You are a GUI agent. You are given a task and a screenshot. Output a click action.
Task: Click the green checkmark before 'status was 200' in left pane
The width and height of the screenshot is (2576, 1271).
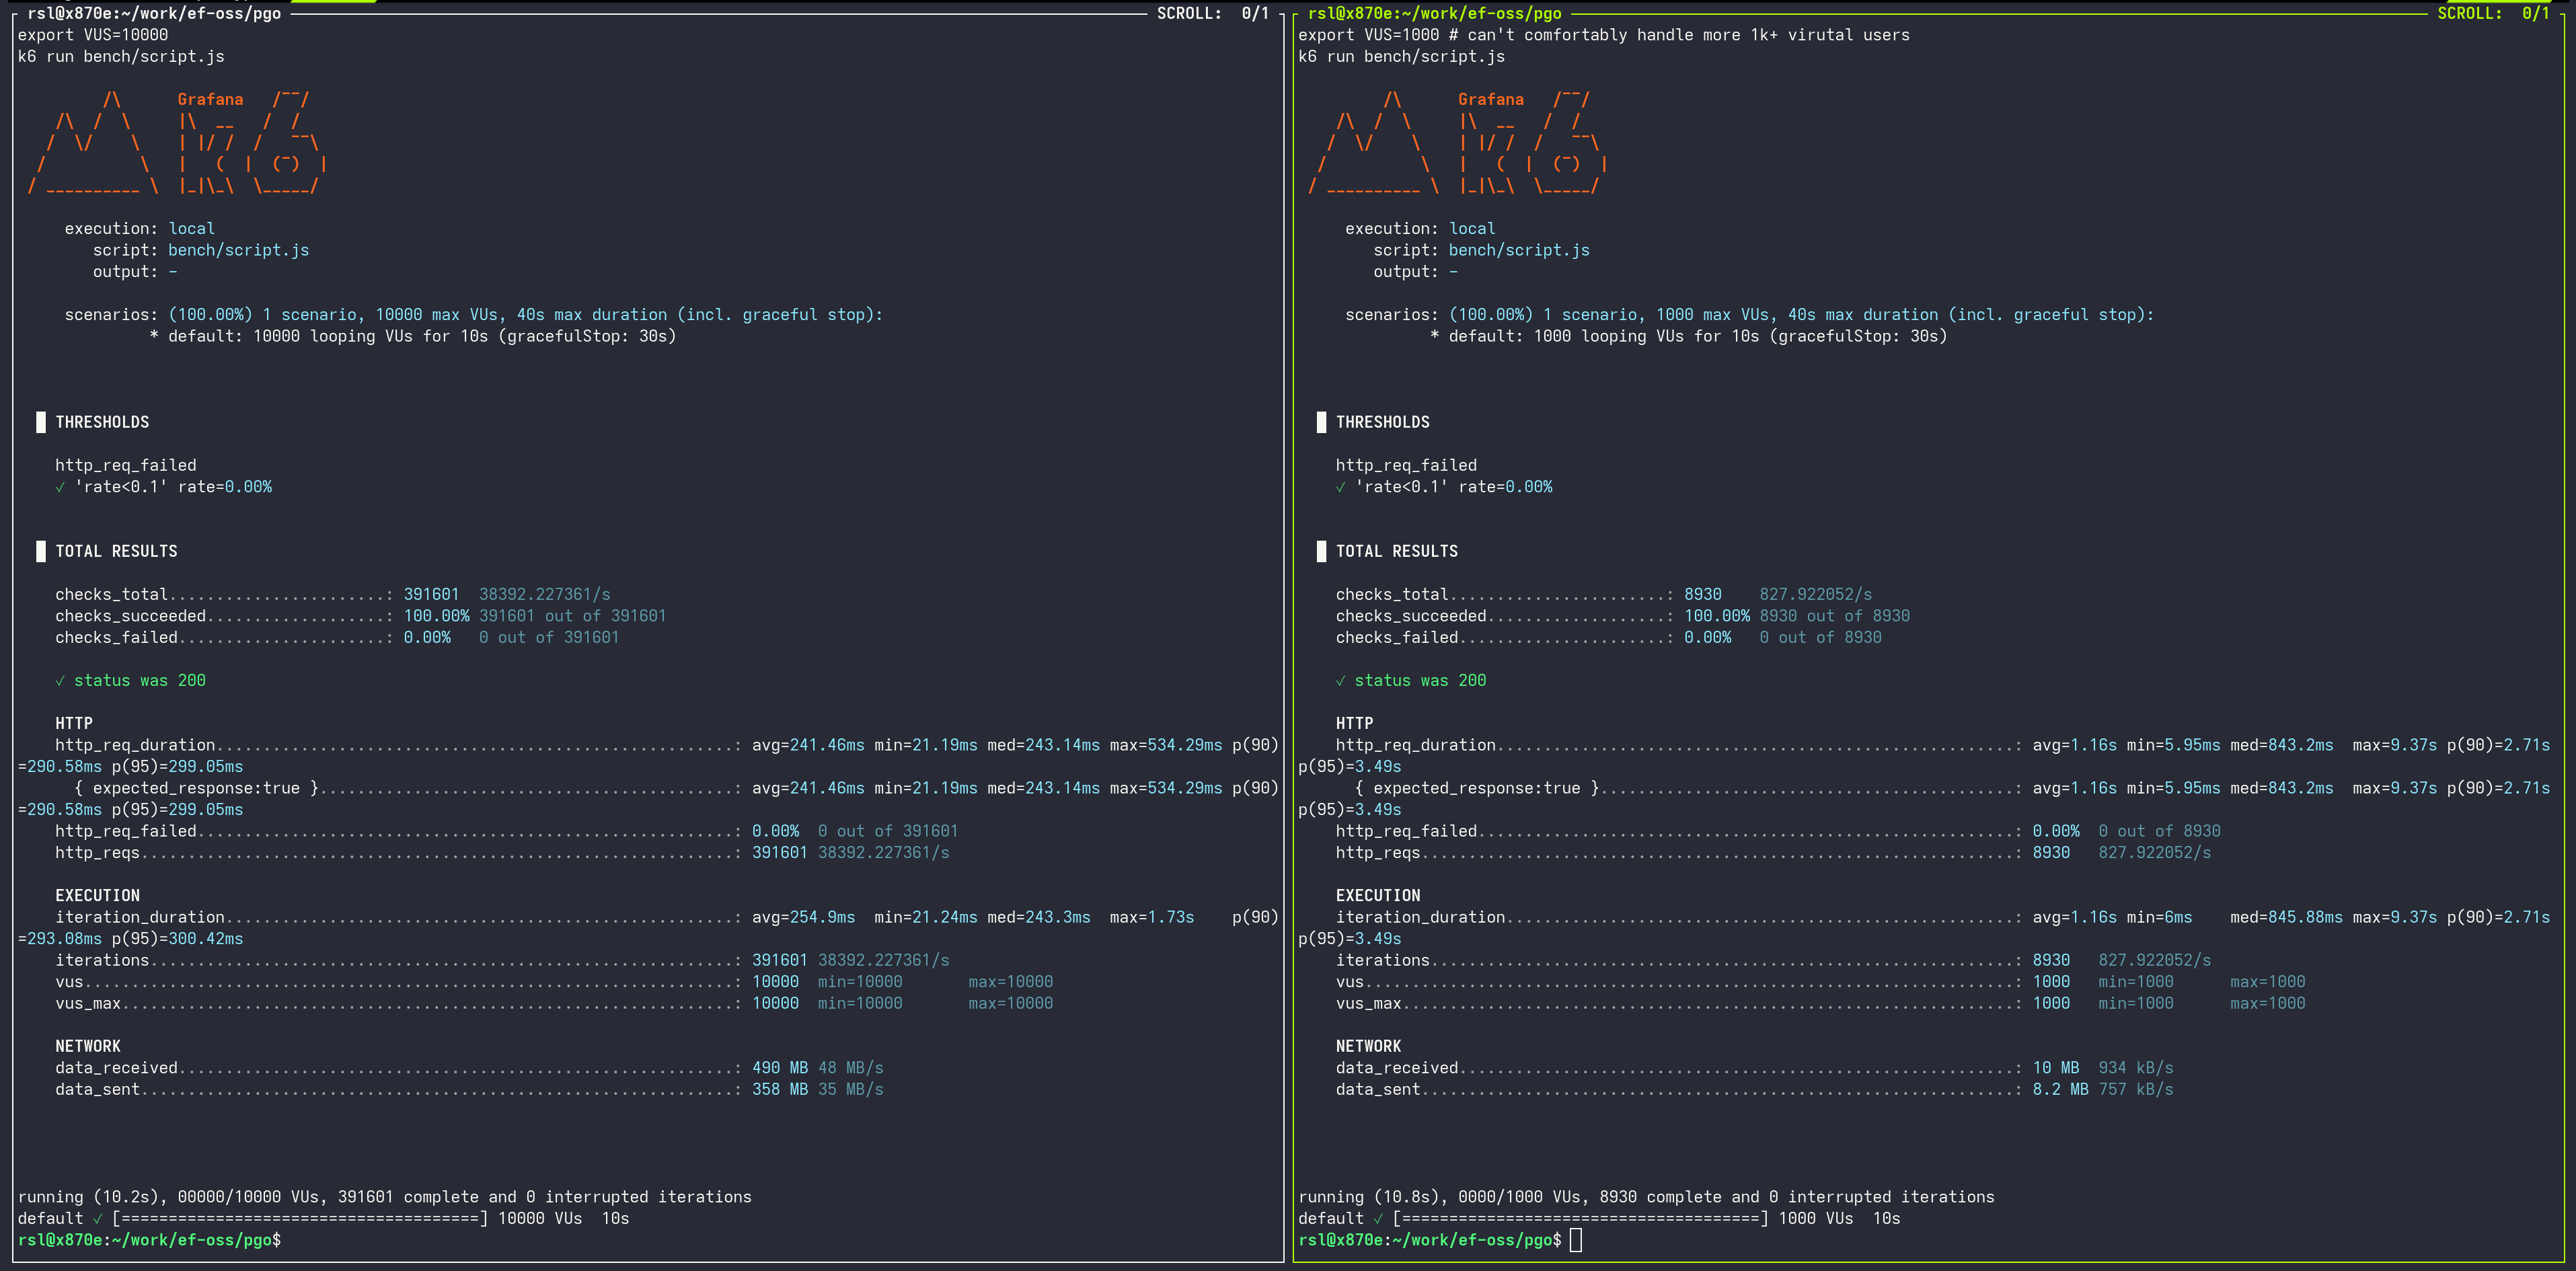(x=60, y=681)
